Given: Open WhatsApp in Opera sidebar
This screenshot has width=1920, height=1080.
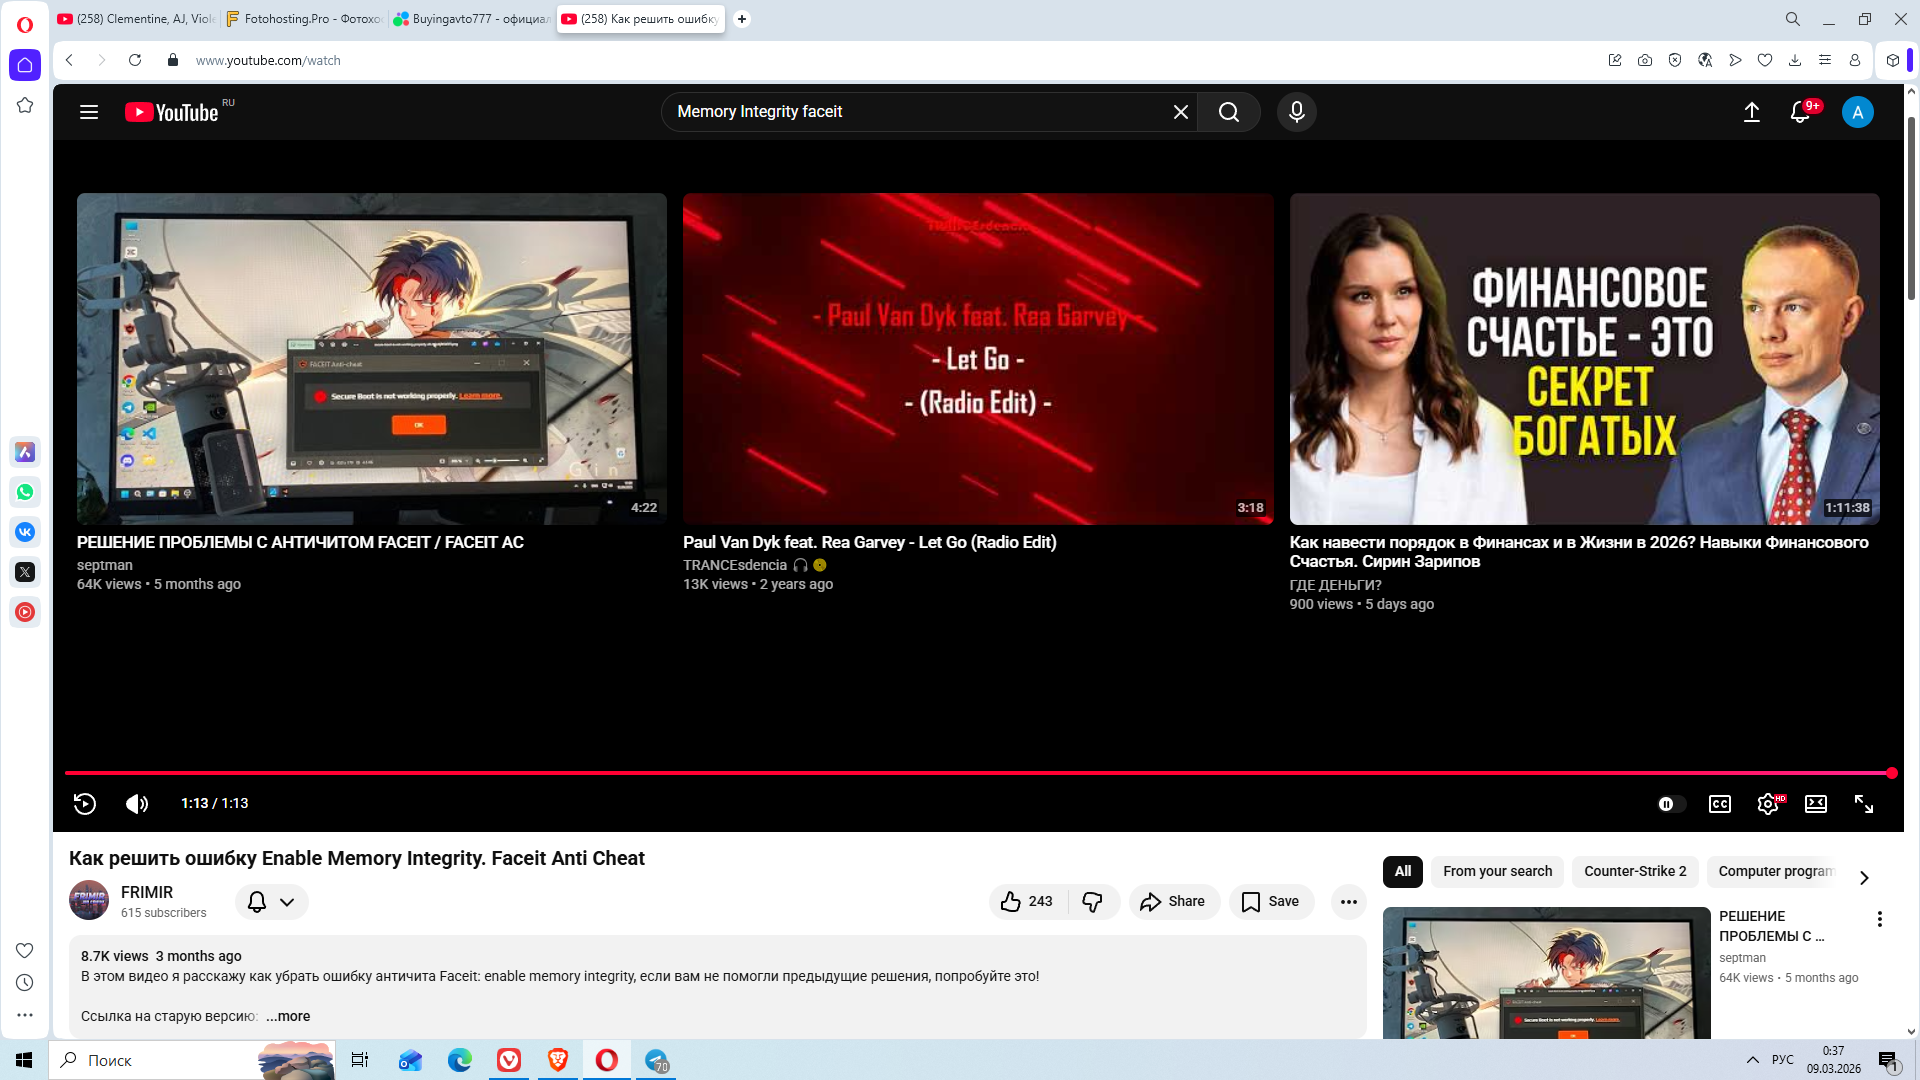Looking at the screenshot, I should (x=25, y=492).
